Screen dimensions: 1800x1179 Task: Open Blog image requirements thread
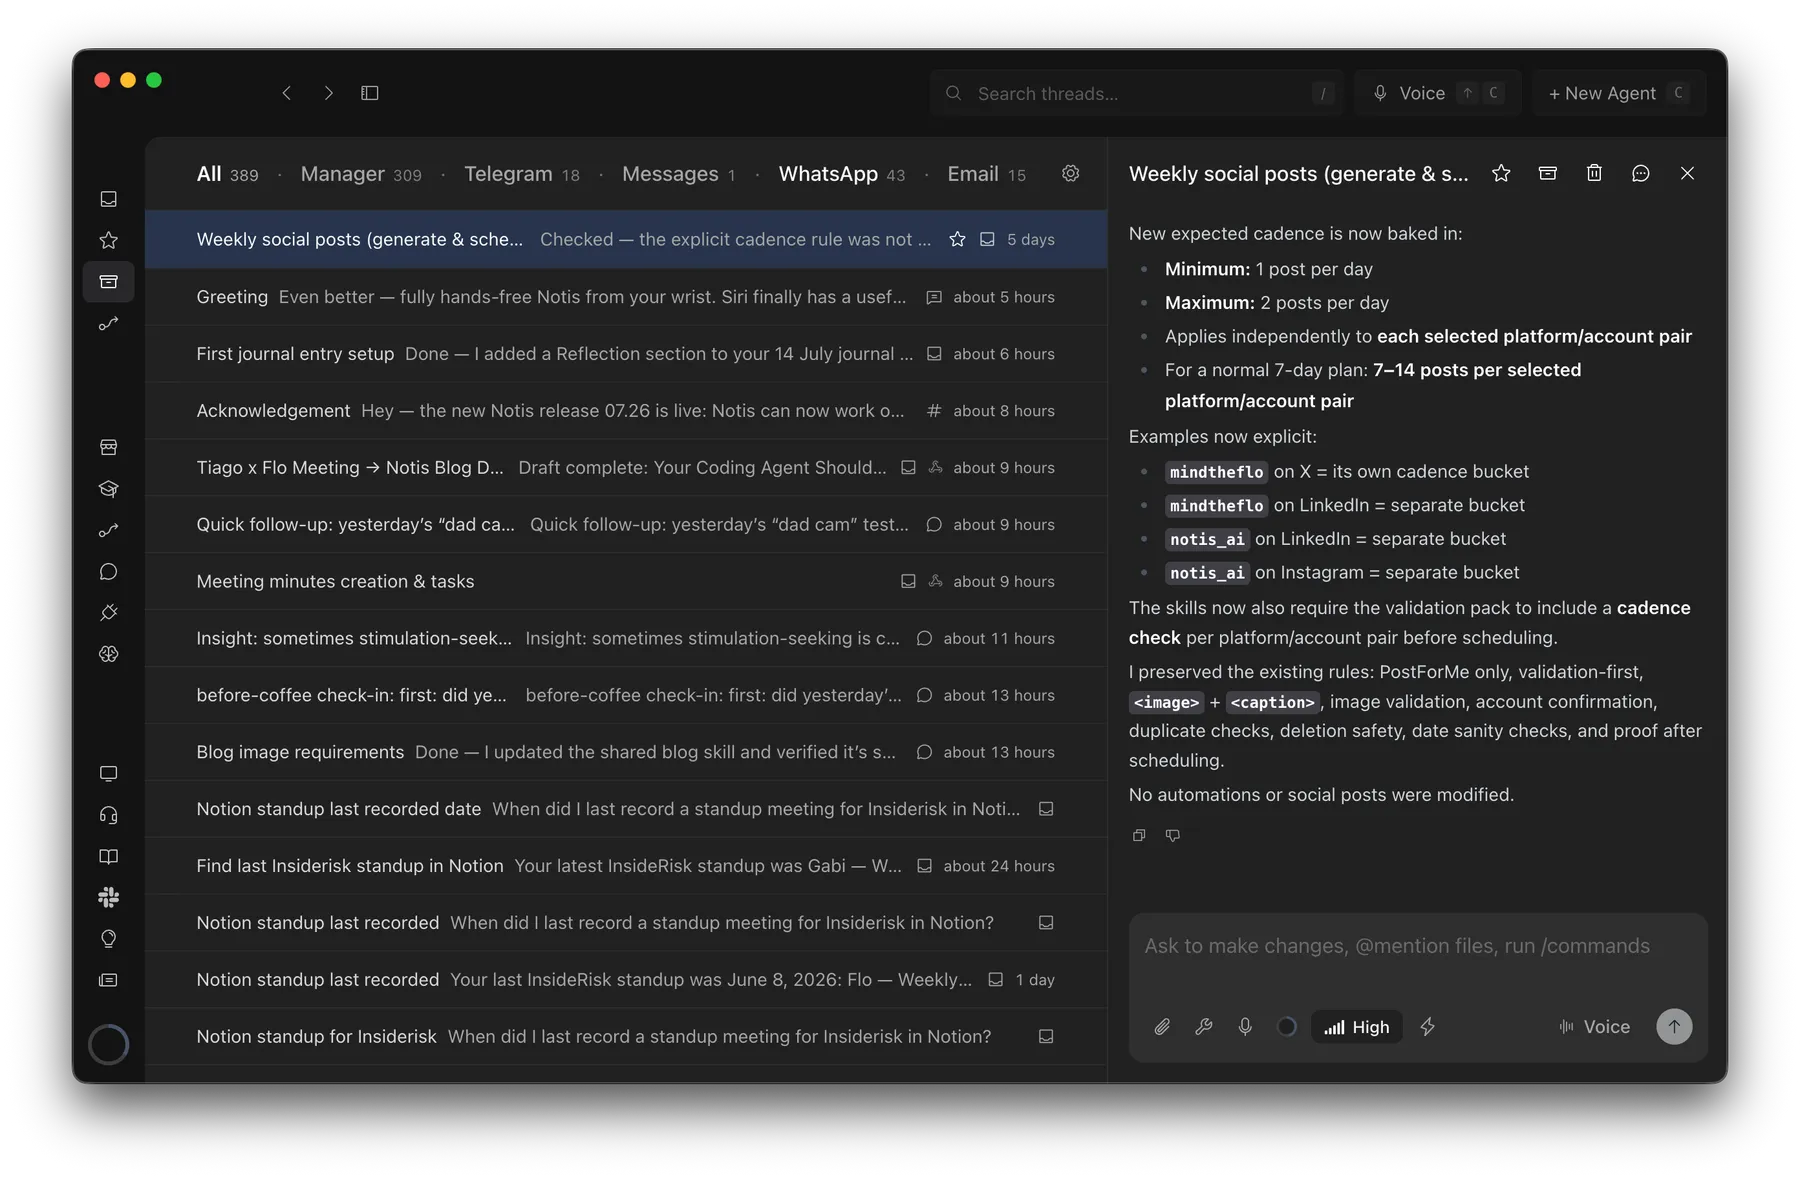626,752
